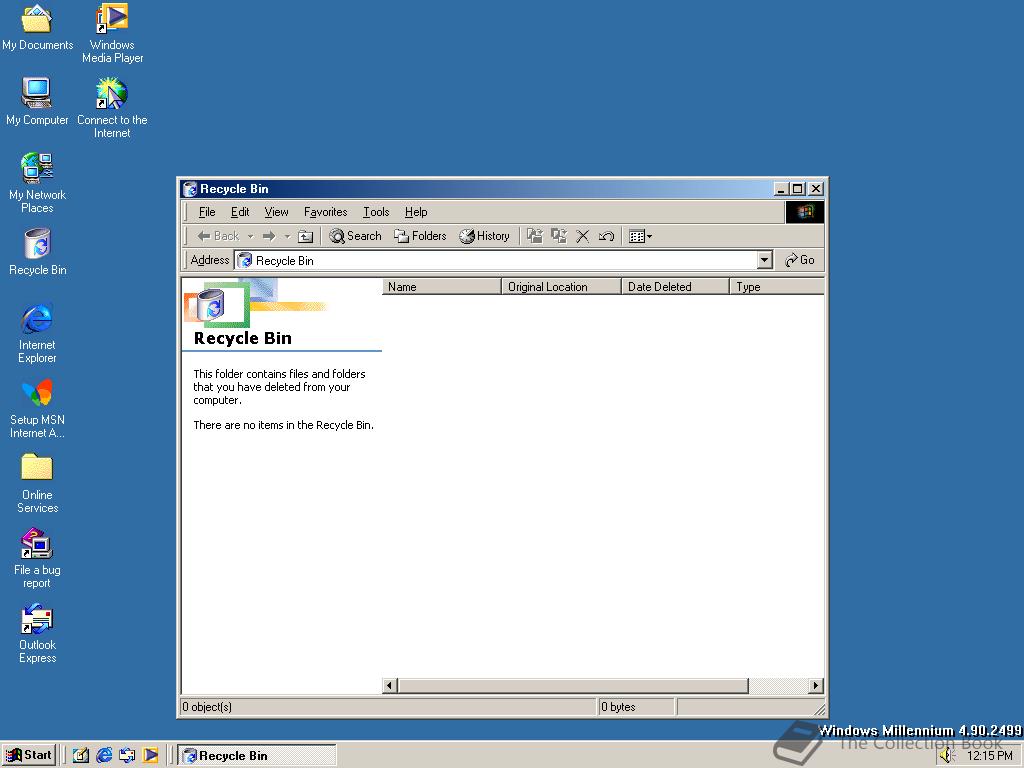Viewport: 1024px width, 768px height.
Task: Click the volume tray icon
Action: (948, 756)
